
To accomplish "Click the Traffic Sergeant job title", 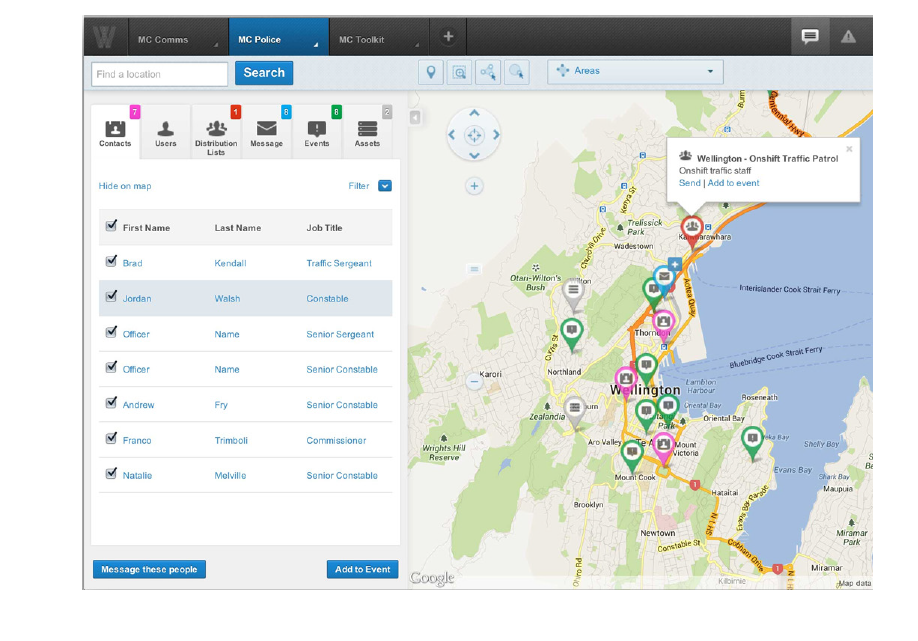I will (x=339, y=263).
